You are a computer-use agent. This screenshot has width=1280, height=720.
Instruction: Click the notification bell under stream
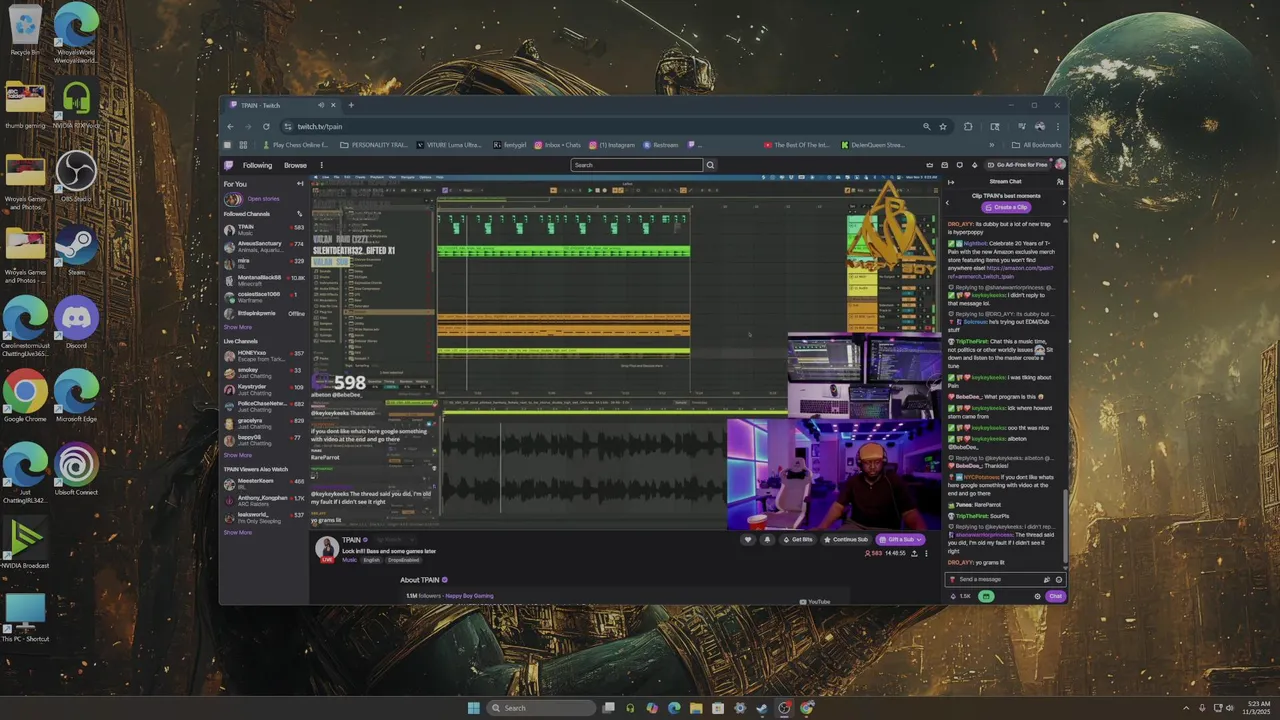pos(767,539)
